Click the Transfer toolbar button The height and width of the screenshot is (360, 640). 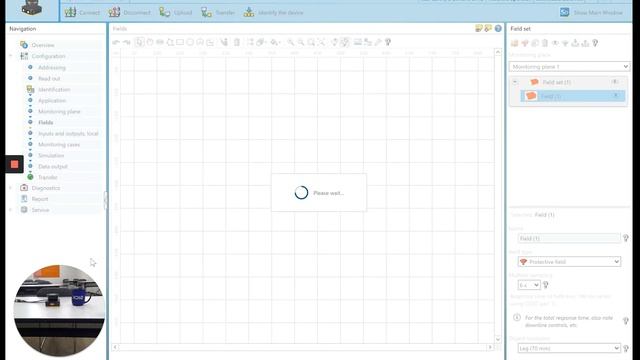pos(218,13)
